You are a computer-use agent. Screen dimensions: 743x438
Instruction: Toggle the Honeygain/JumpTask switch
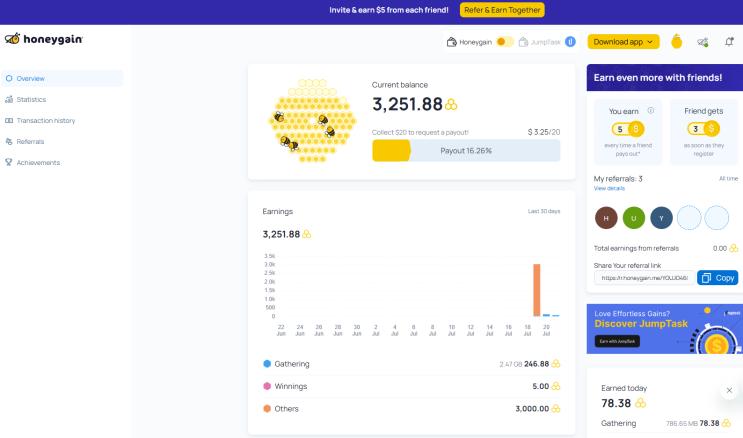pos(505,42)
